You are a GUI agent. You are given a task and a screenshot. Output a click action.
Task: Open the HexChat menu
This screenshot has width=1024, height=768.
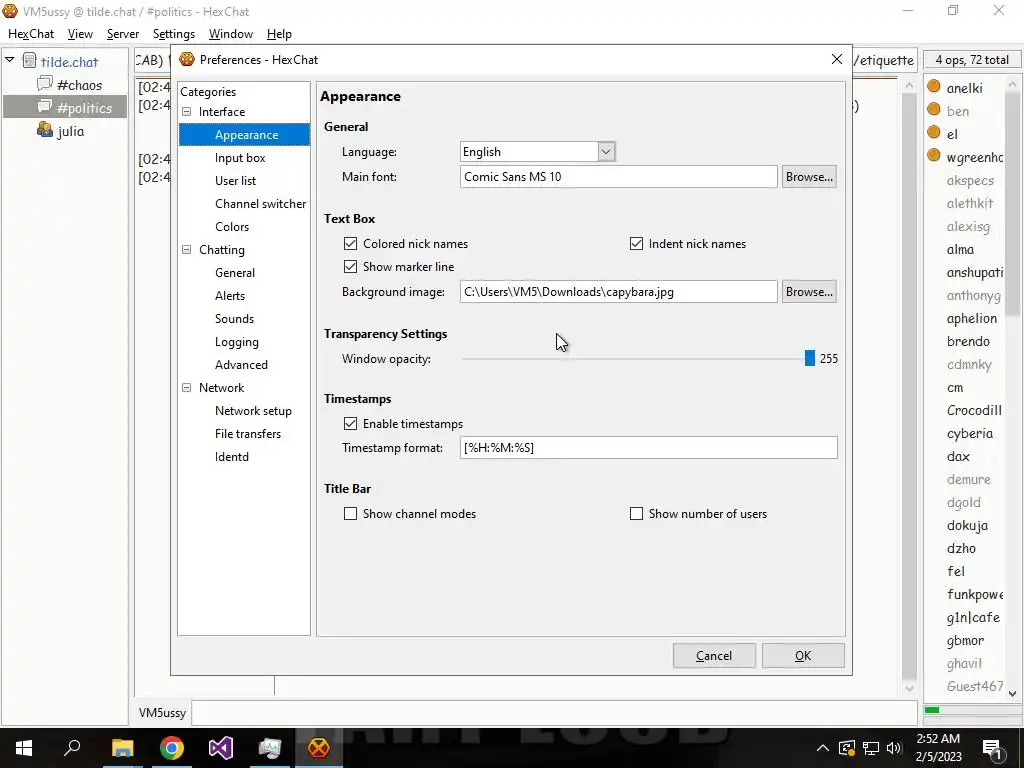pos(31,34)
